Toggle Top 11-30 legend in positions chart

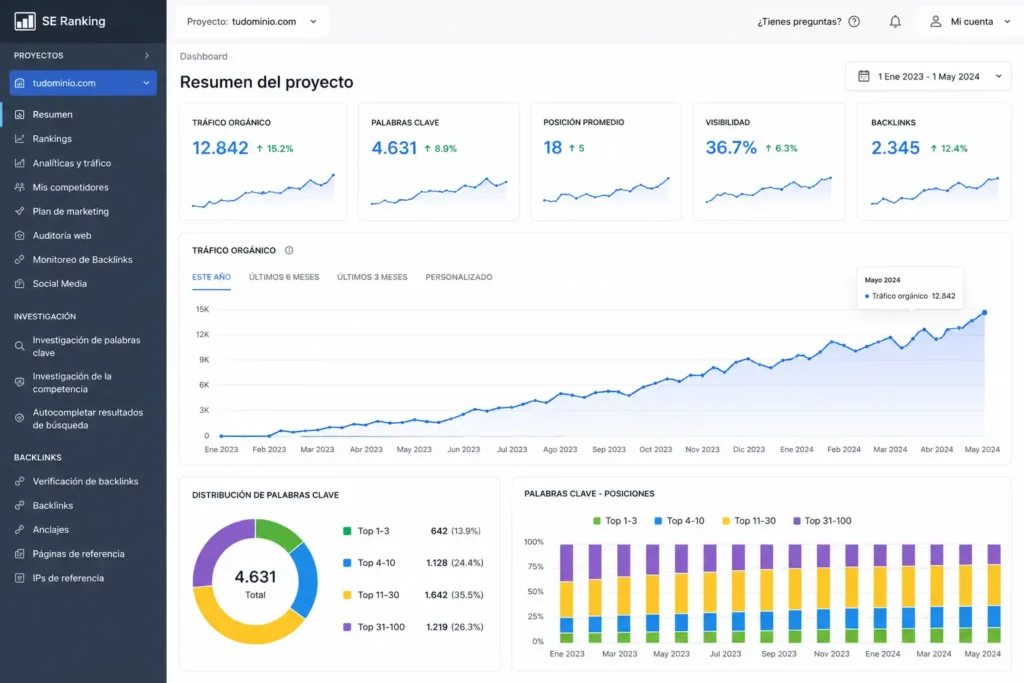tap(749, 521)
